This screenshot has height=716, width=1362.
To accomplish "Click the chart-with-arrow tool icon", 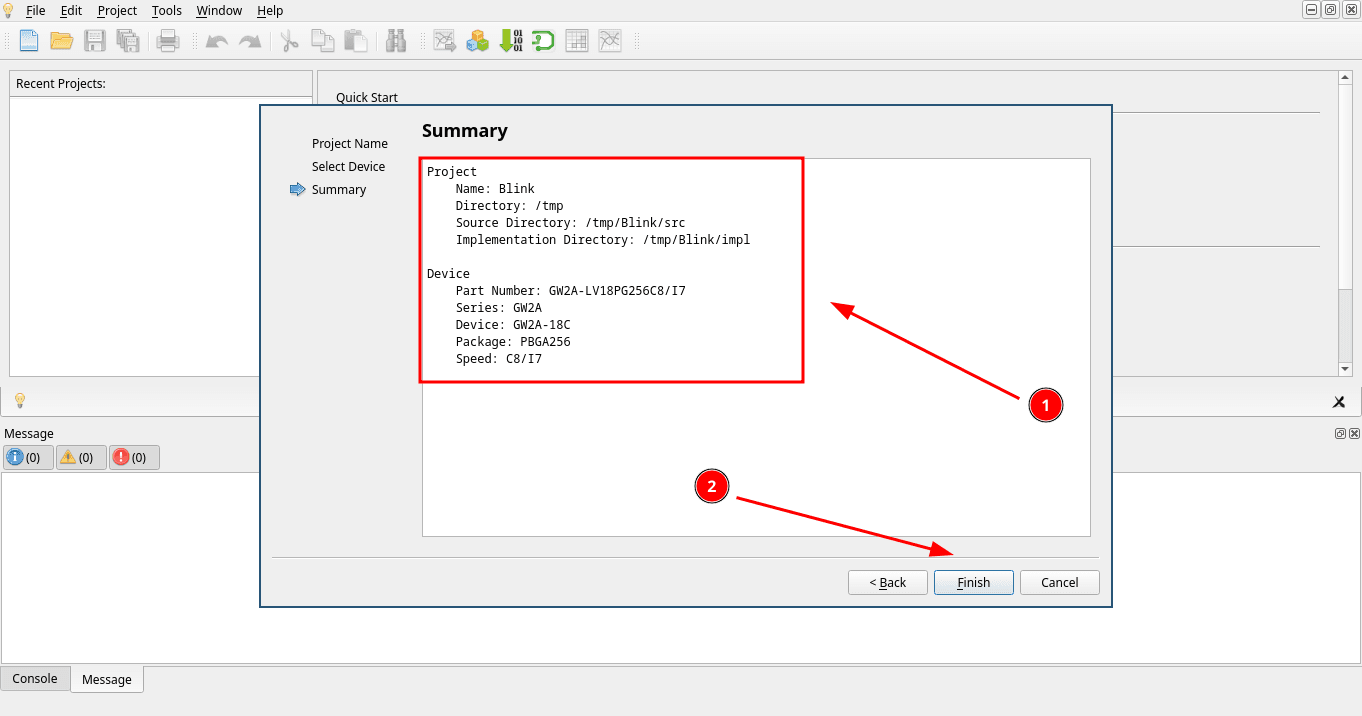I will coord(444,41).
